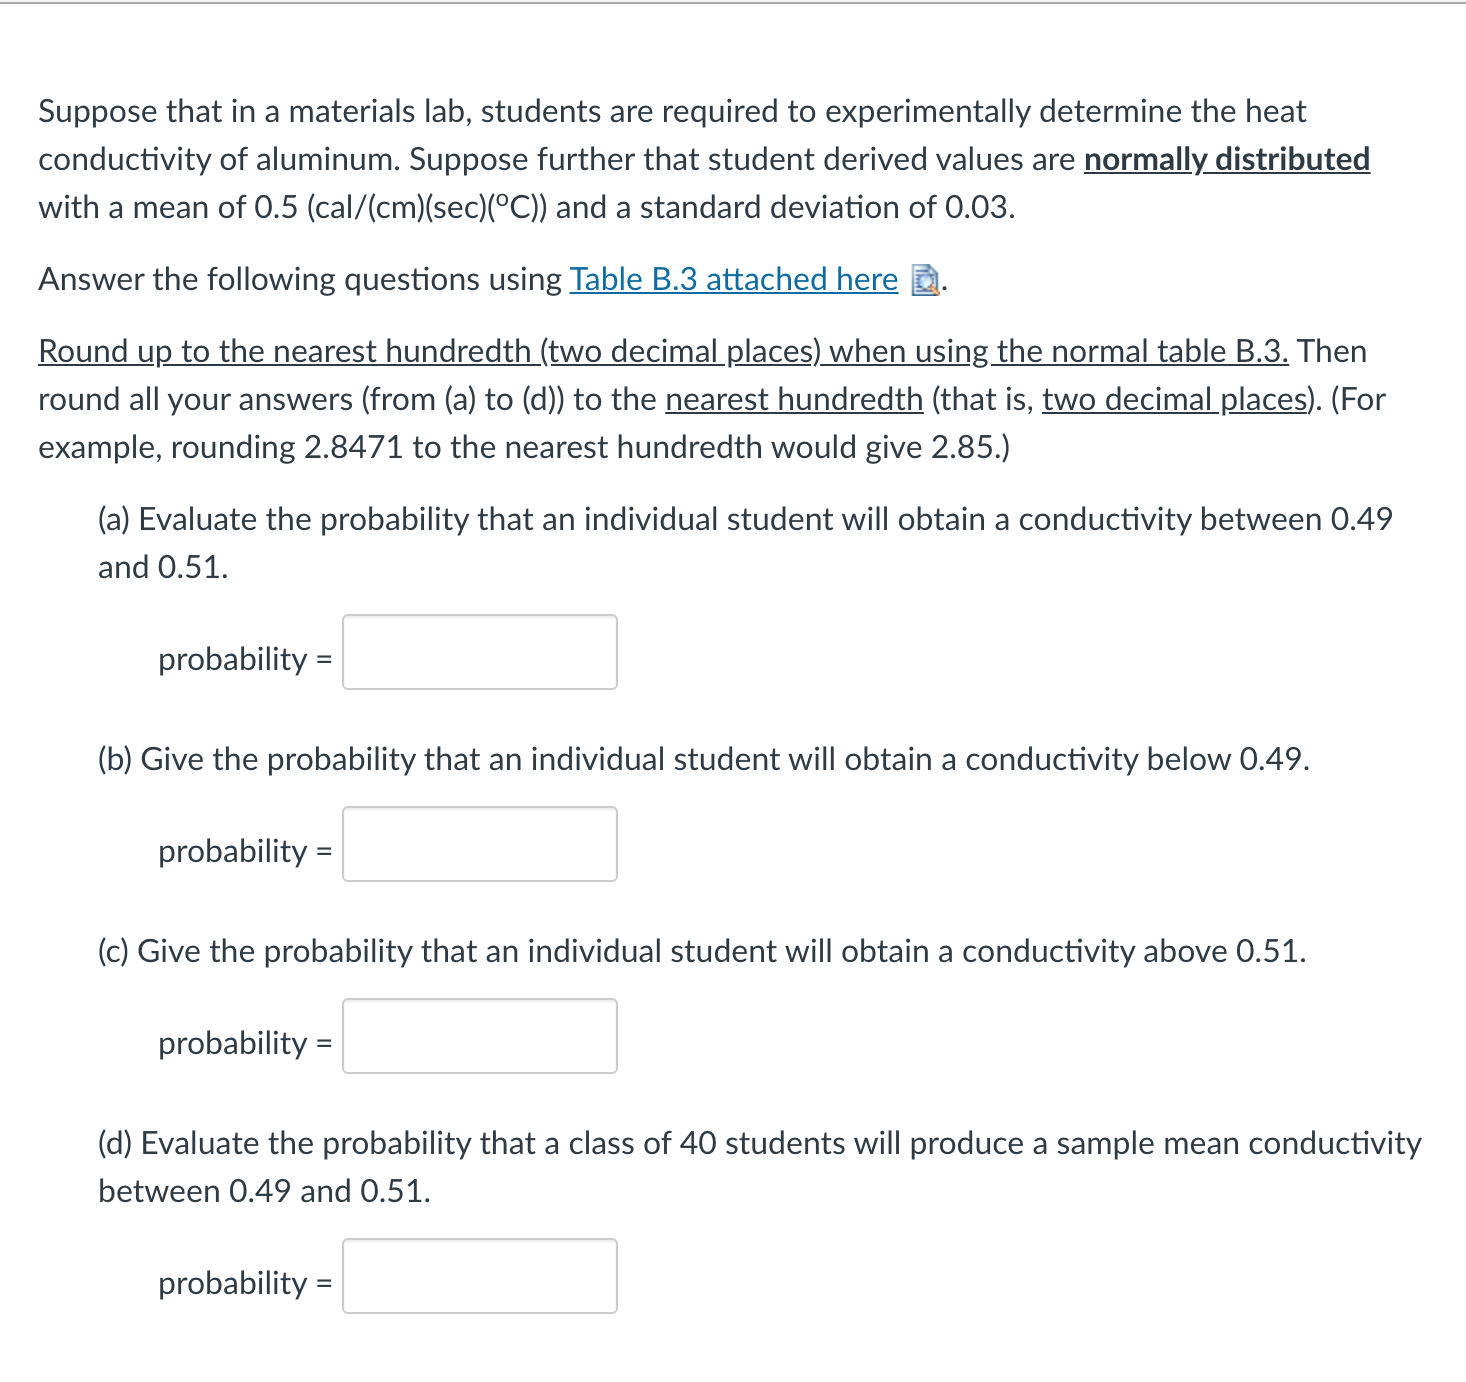The width and height of the screenshot is (1466, 1382).
Task: Focus the input next to the last probability label
Action: [x=479, y=1277]
